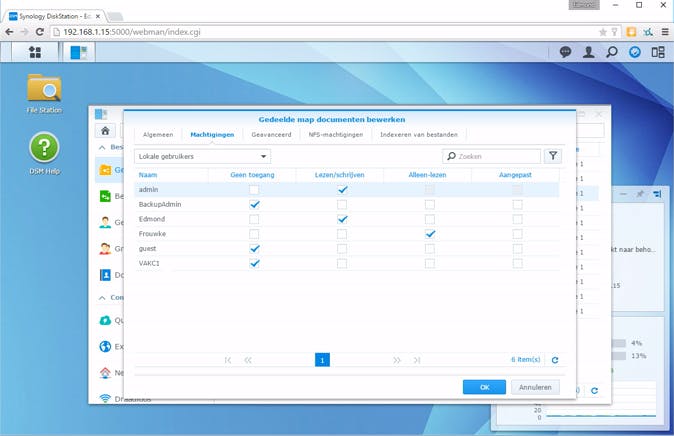The image size is (674, 436).
Task: Collapse the Con sidebar section chevron
Action: [x=102, y=298]
